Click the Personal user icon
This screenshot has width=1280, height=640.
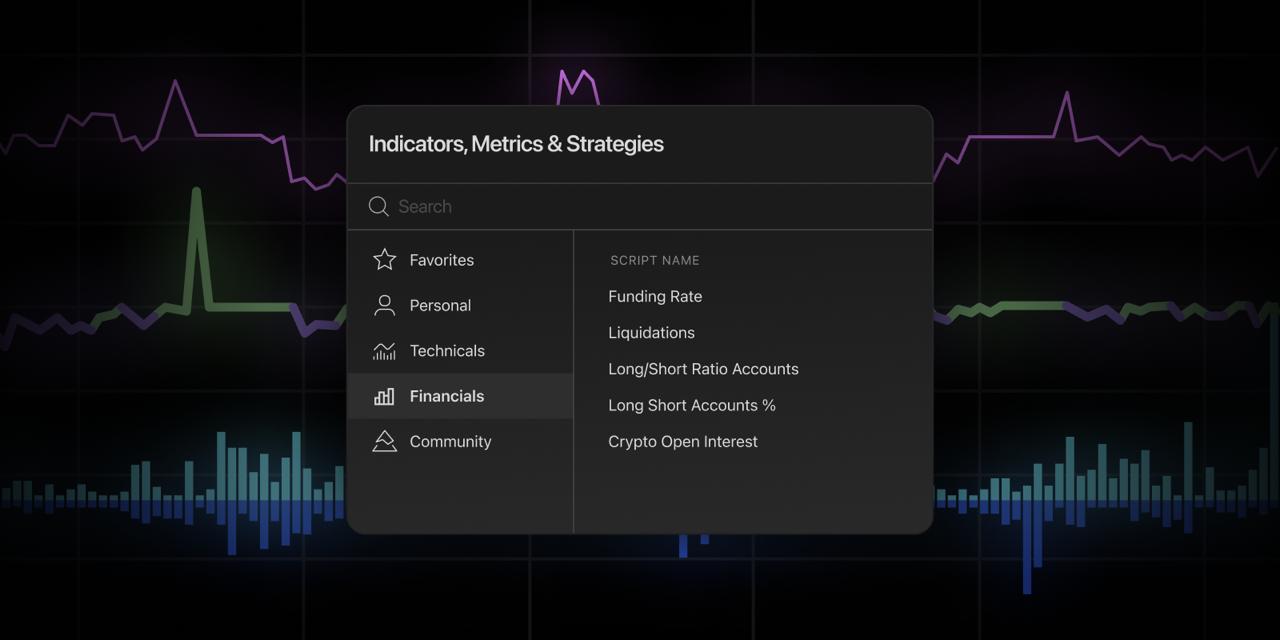384,305
